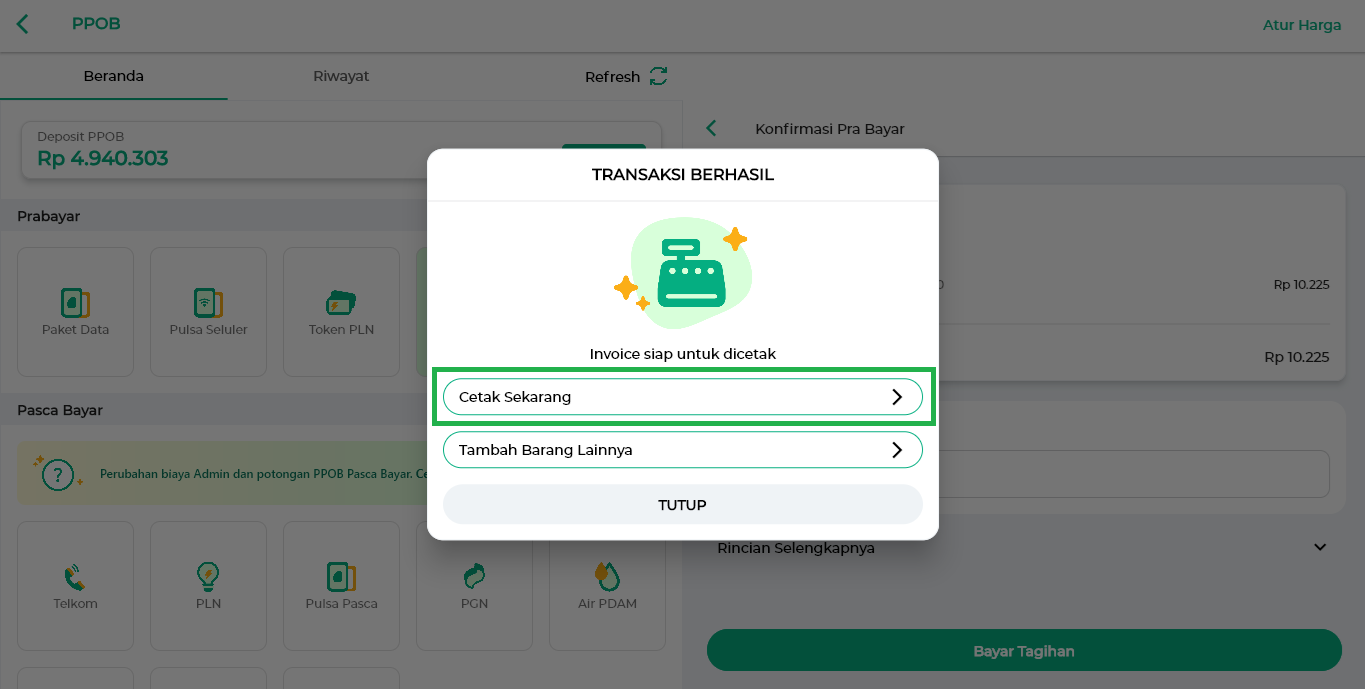Click the Prabayar section heading

(x=48, y=216)
